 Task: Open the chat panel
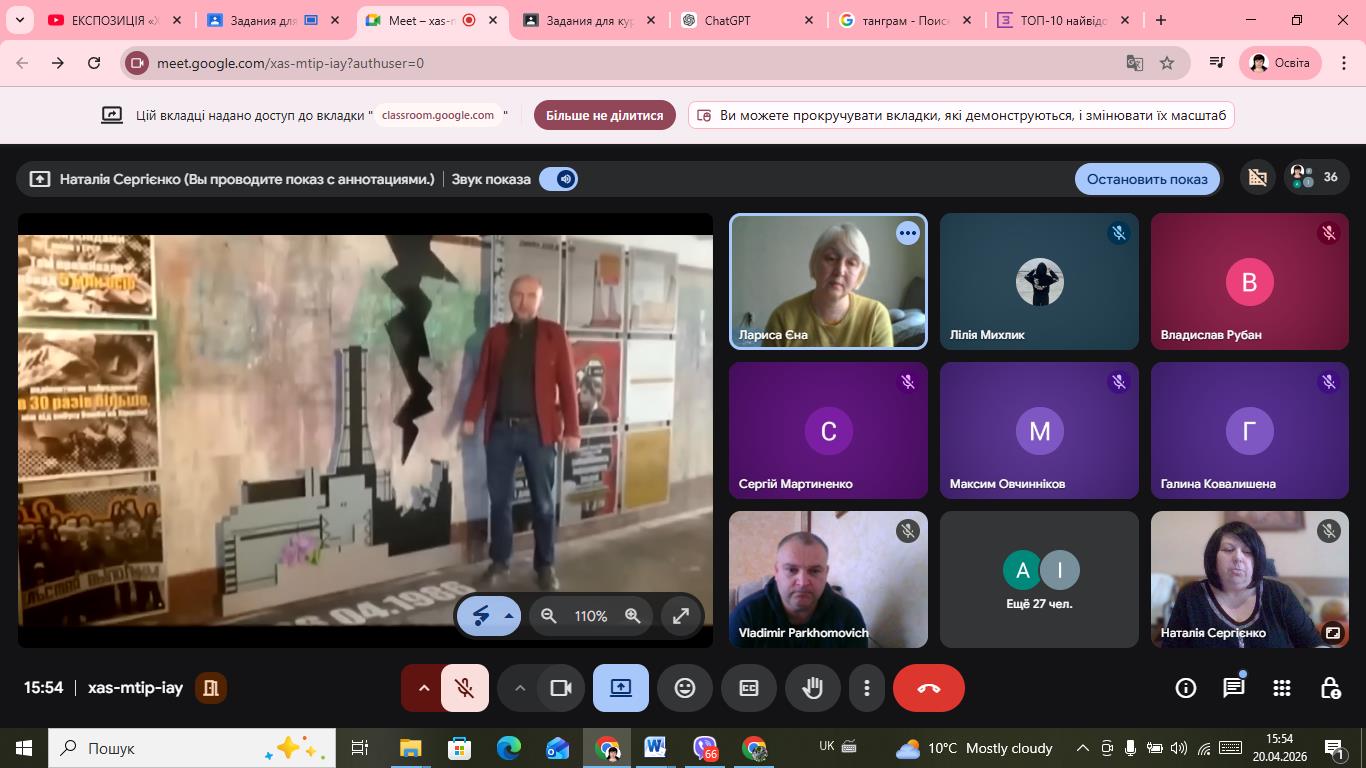[x=1234, y=688]
